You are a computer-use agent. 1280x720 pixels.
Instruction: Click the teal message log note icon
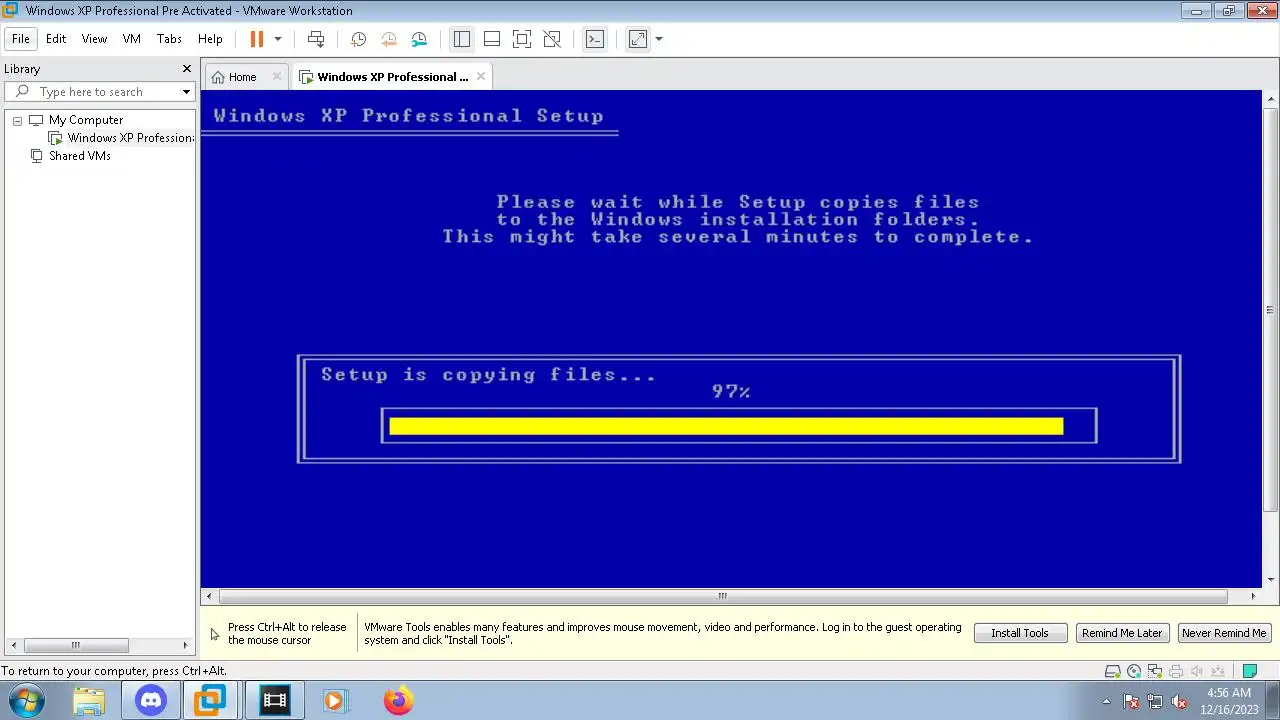click(1250, 671)
